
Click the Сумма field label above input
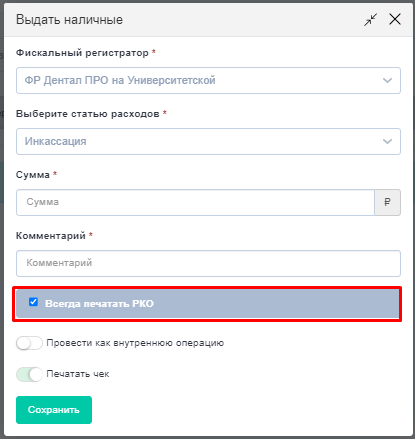[33, 175]
